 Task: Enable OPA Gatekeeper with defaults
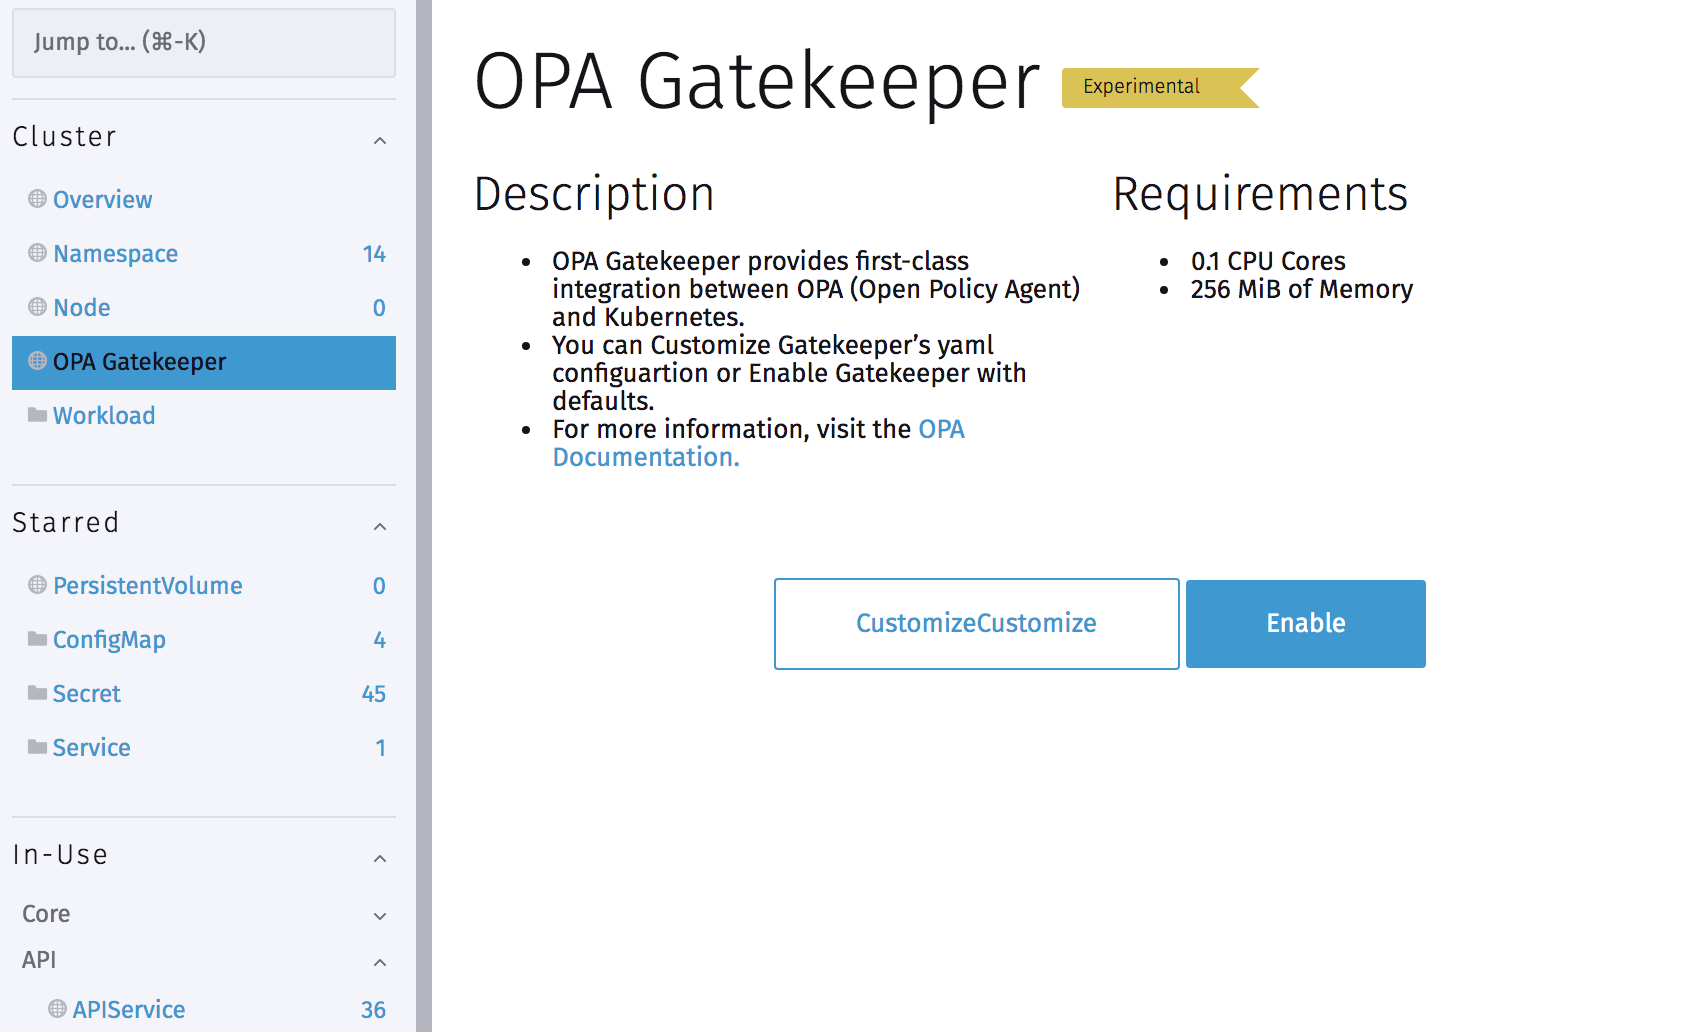1305,623
